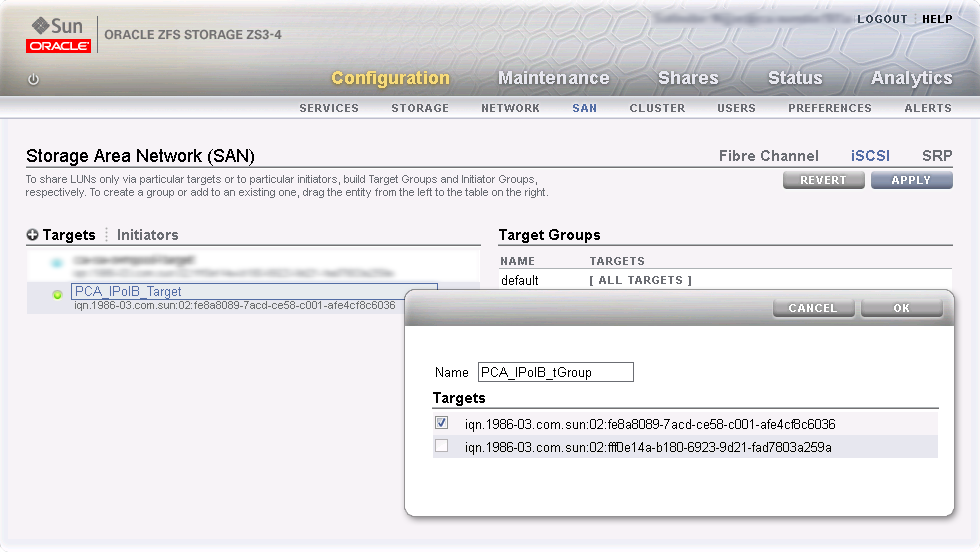Click CANCEL in the target group dialog
This screenshot has width=980, height=552.
pyautogui.click(x=812, y=308)
